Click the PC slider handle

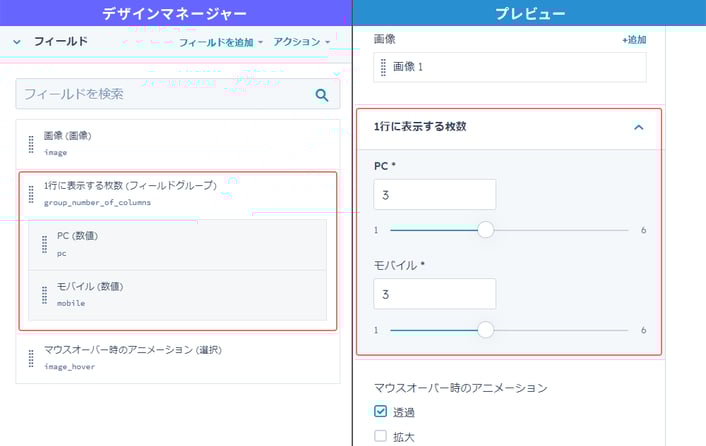point(485,230)
